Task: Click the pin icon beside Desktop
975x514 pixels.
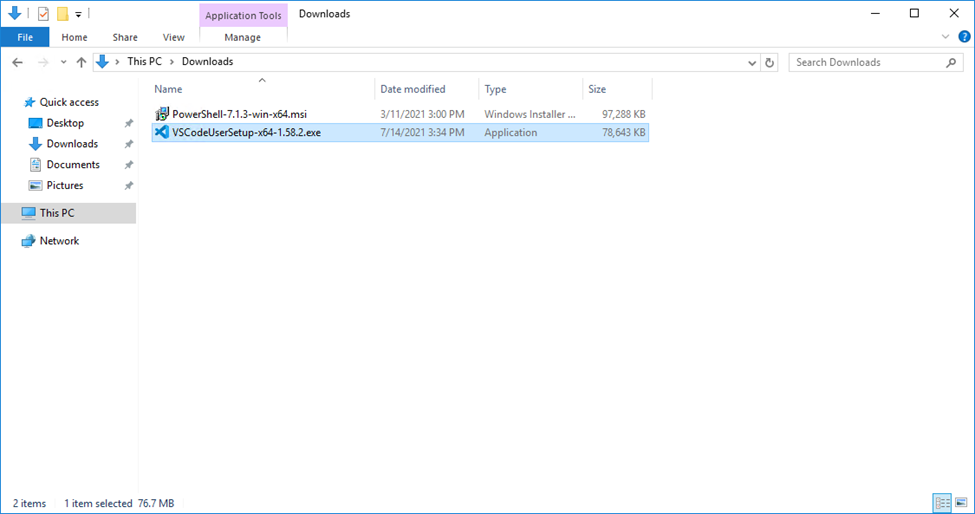Action: point(129,123)
